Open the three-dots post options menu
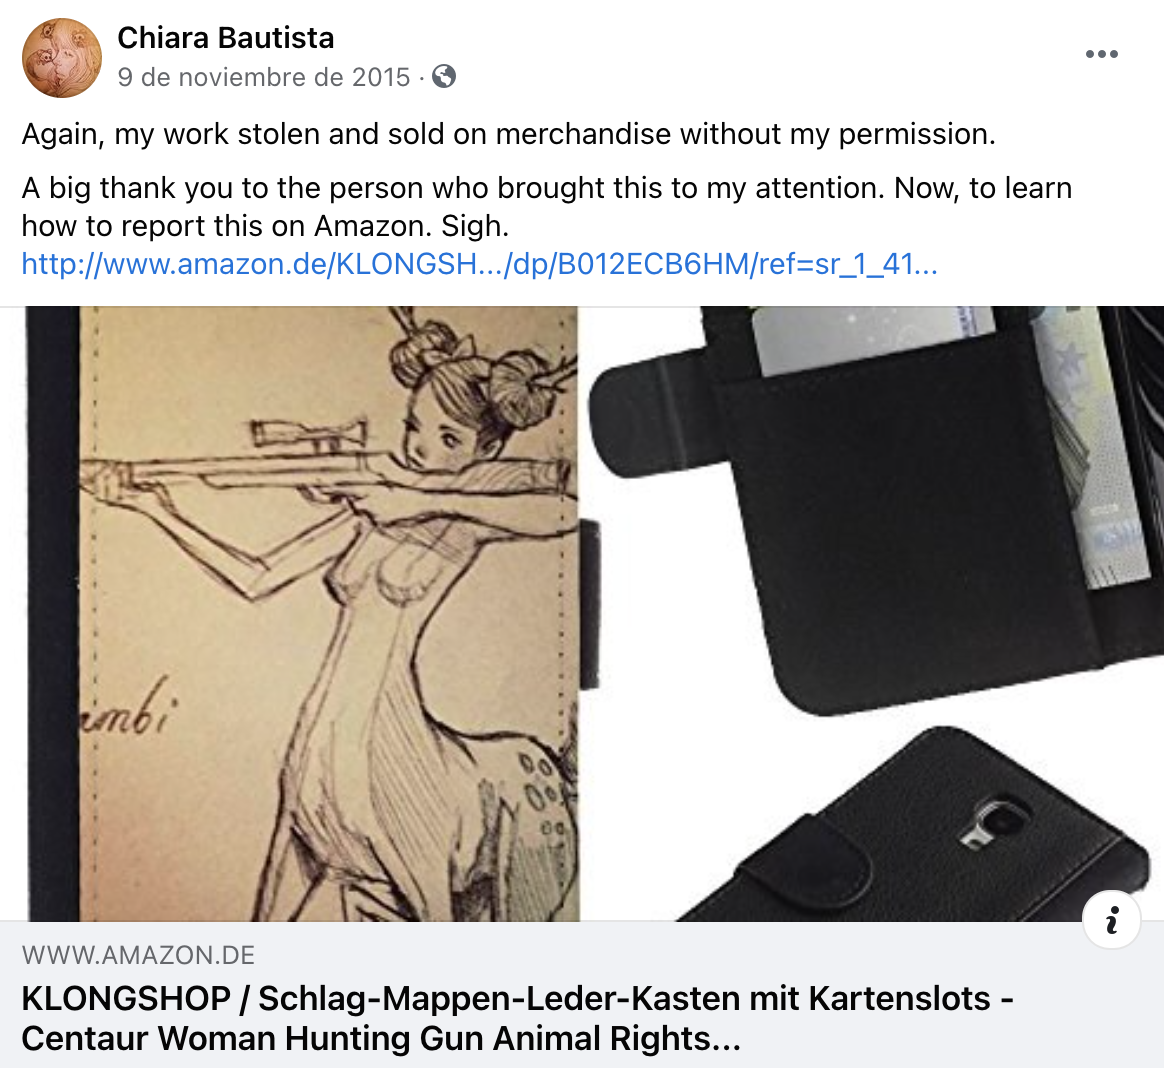 (1101, 54)
